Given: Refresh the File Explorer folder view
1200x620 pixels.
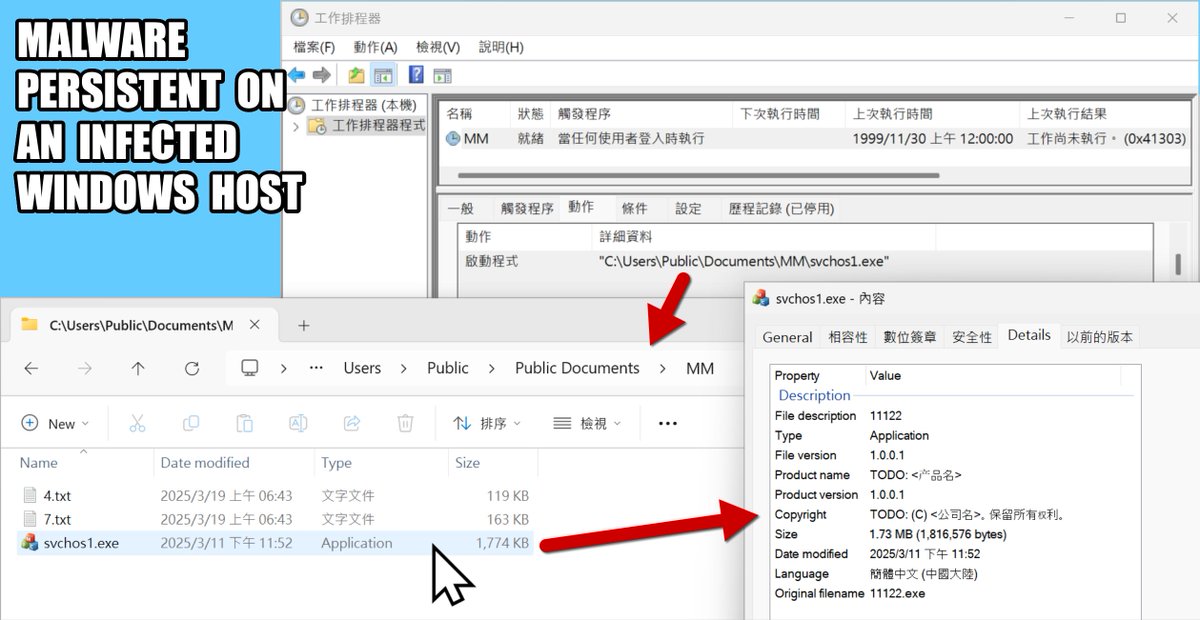Looking at the screenshot, I should (192, 368).
